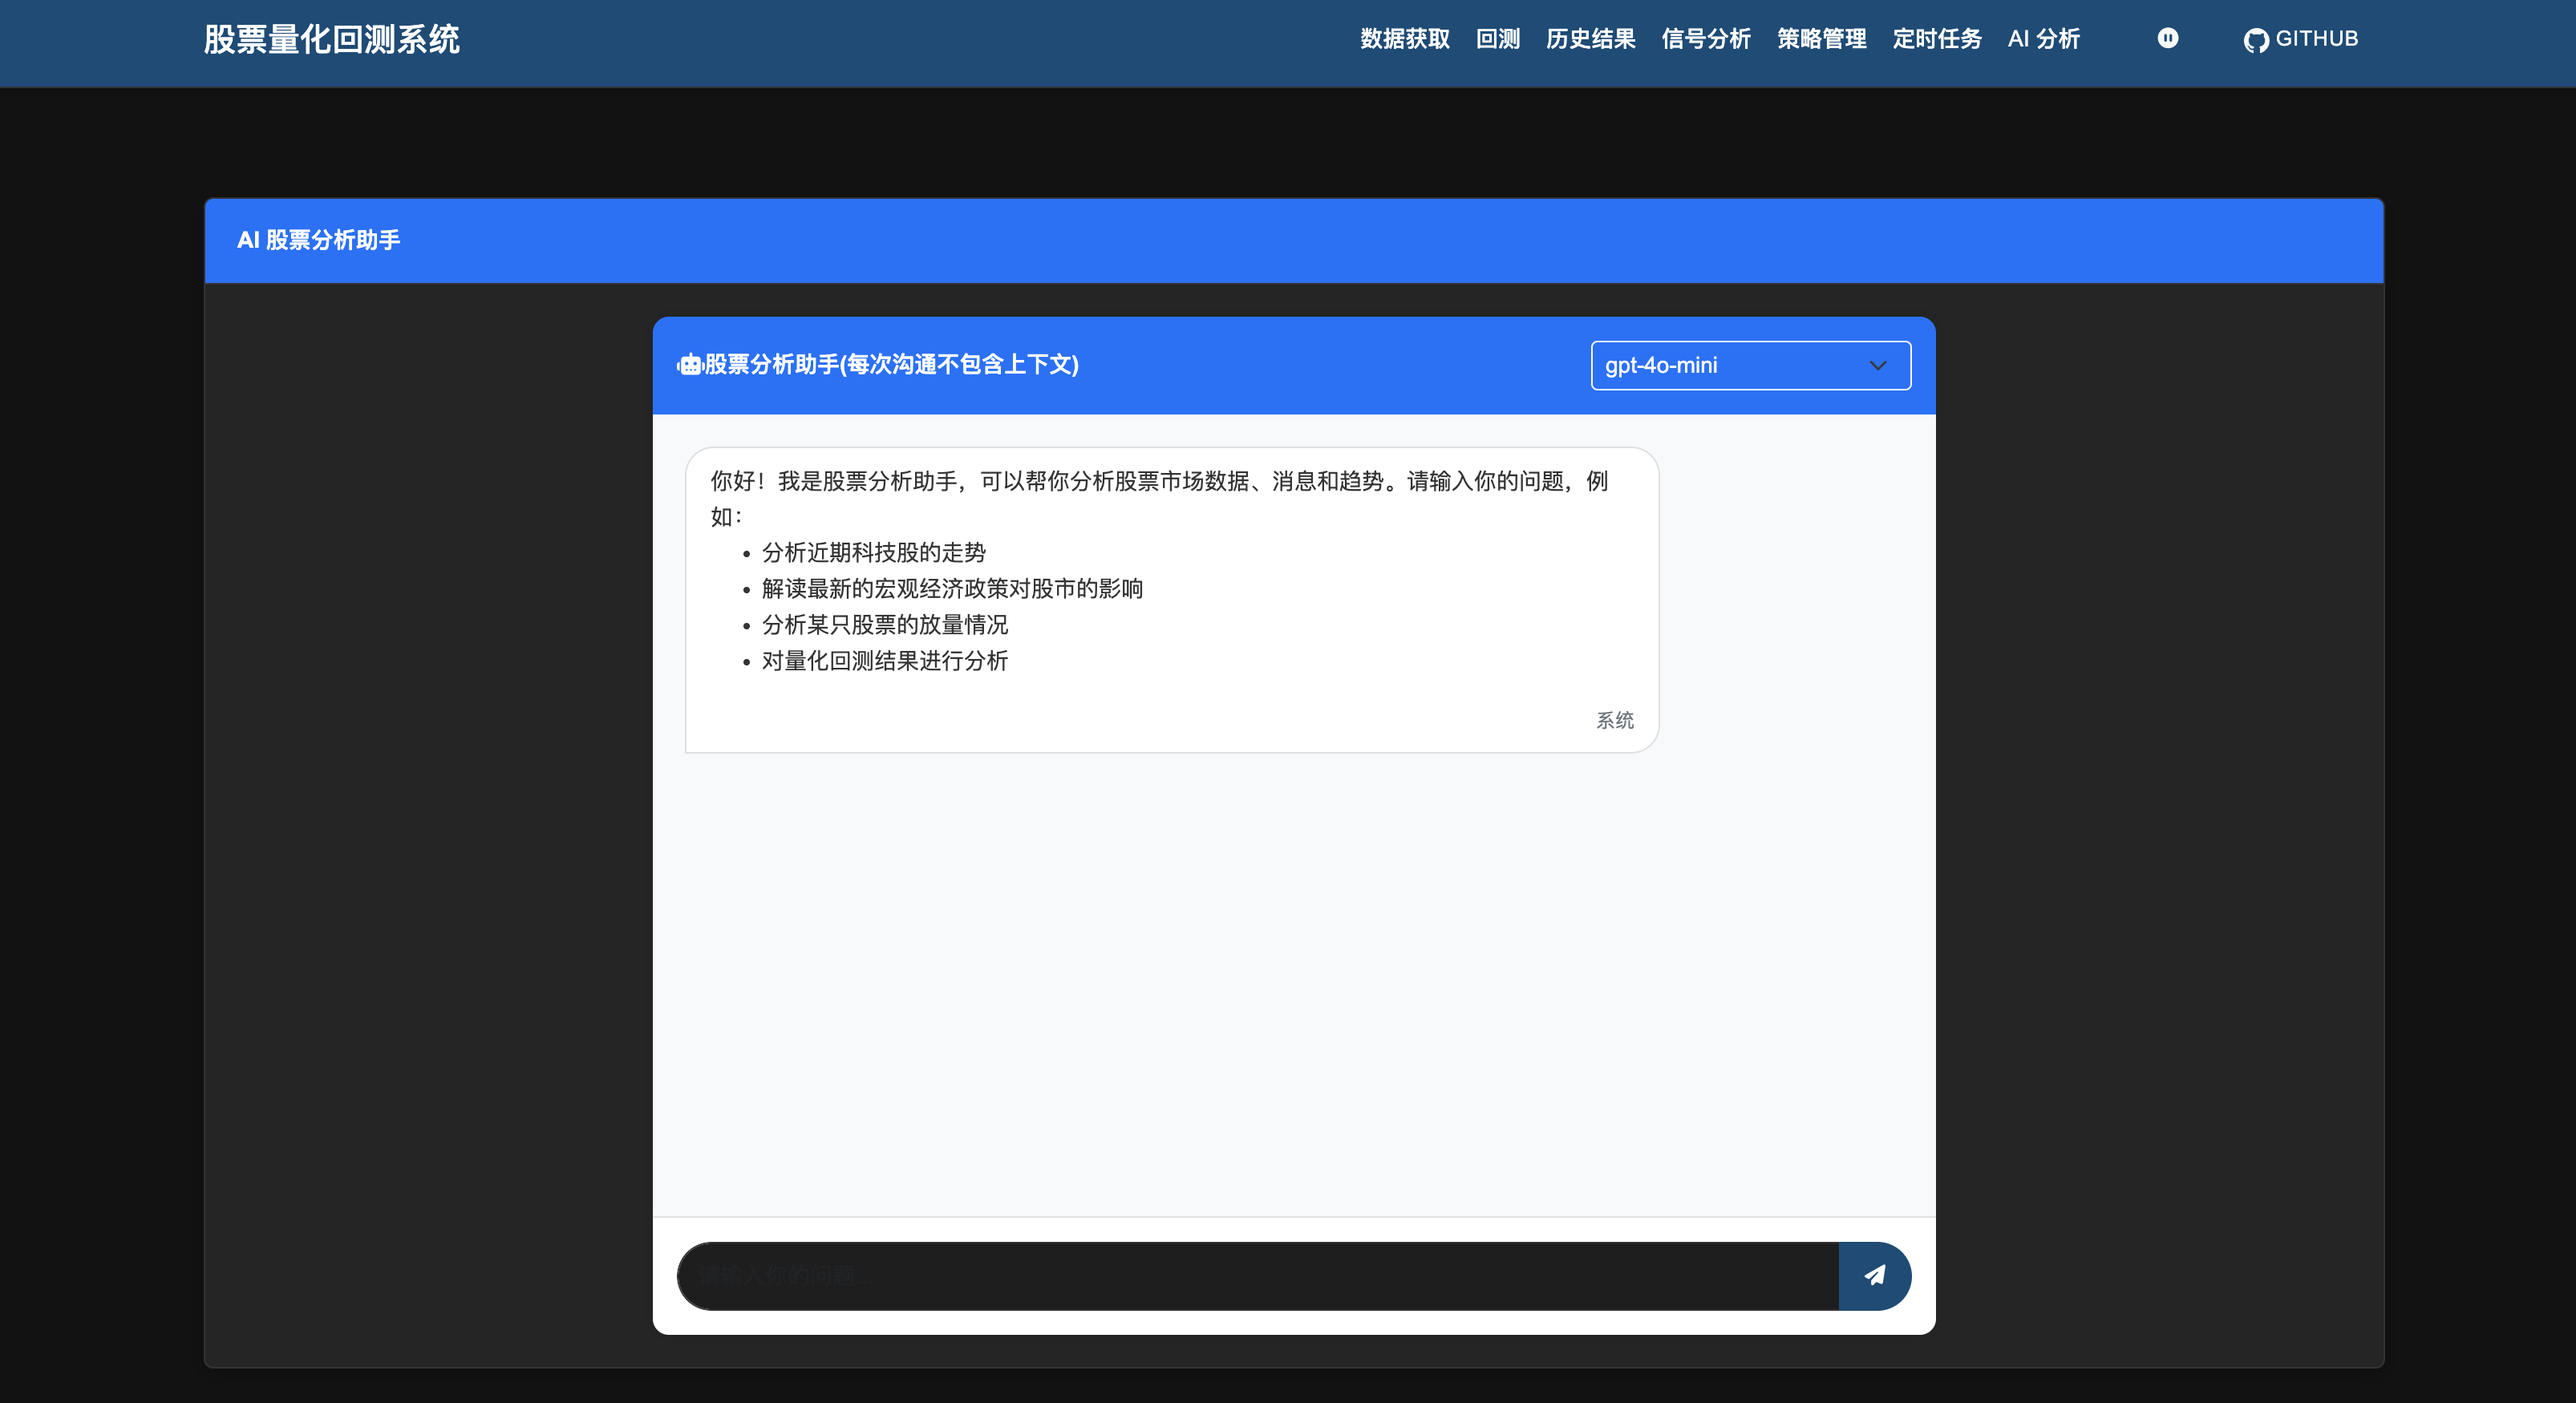Switch to the 历史结果 page

tap(1590, 39)
